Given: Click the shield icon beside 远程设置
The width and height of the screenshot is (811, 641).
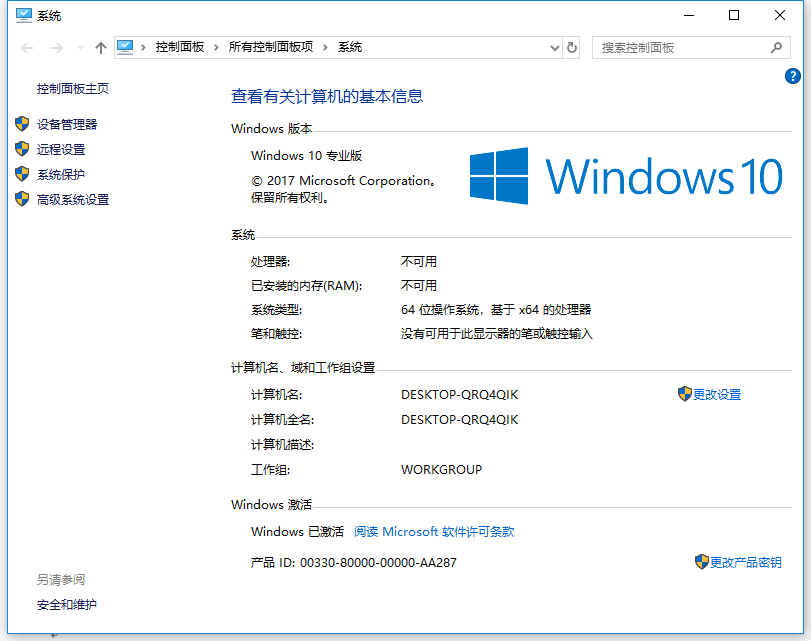Looking at the screenshot, I should coord(22,149).
